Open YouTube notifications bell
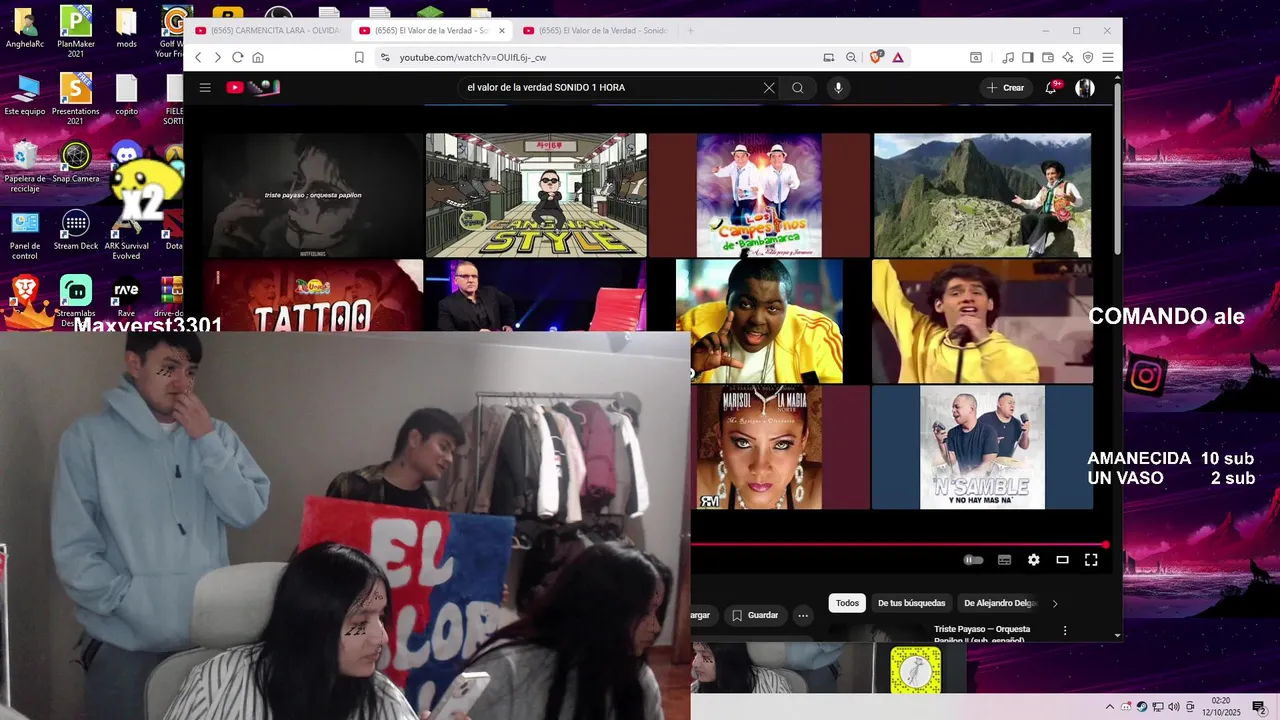Viewport: 1280px width, 720px height. click(1051, 88)
